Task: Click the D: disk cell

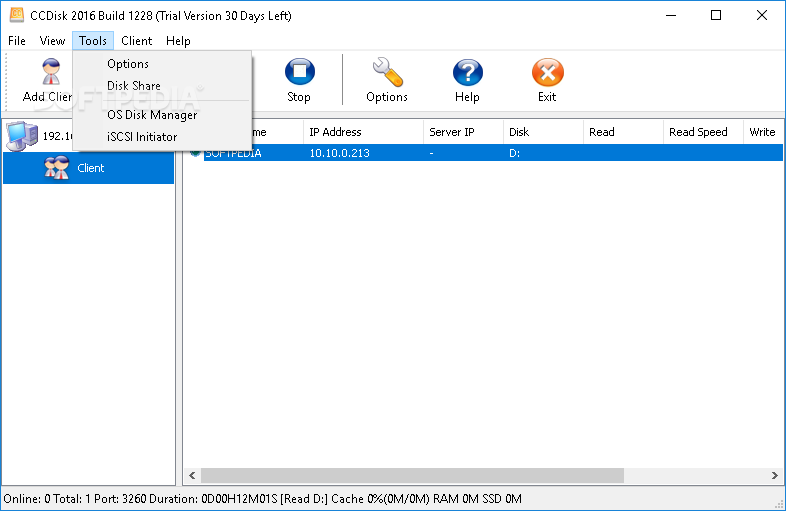Action: (x=514, y=153)
